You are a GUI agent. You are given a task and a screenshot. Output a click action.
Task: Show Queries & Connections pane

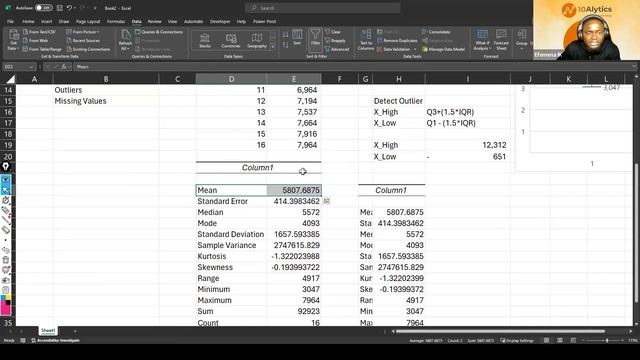coord(159,32)
